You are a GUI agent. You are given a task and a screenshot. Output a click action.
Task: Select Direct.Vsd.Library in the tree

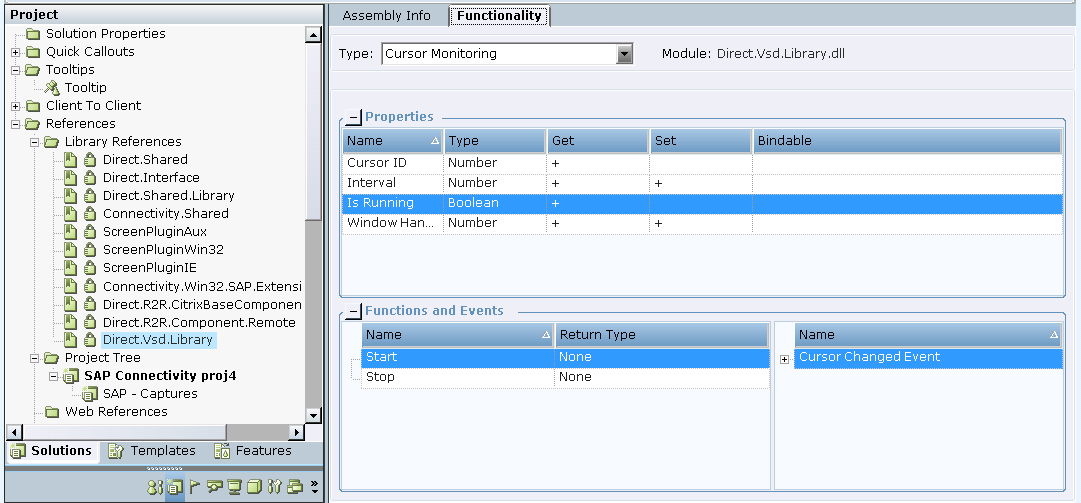158,340
